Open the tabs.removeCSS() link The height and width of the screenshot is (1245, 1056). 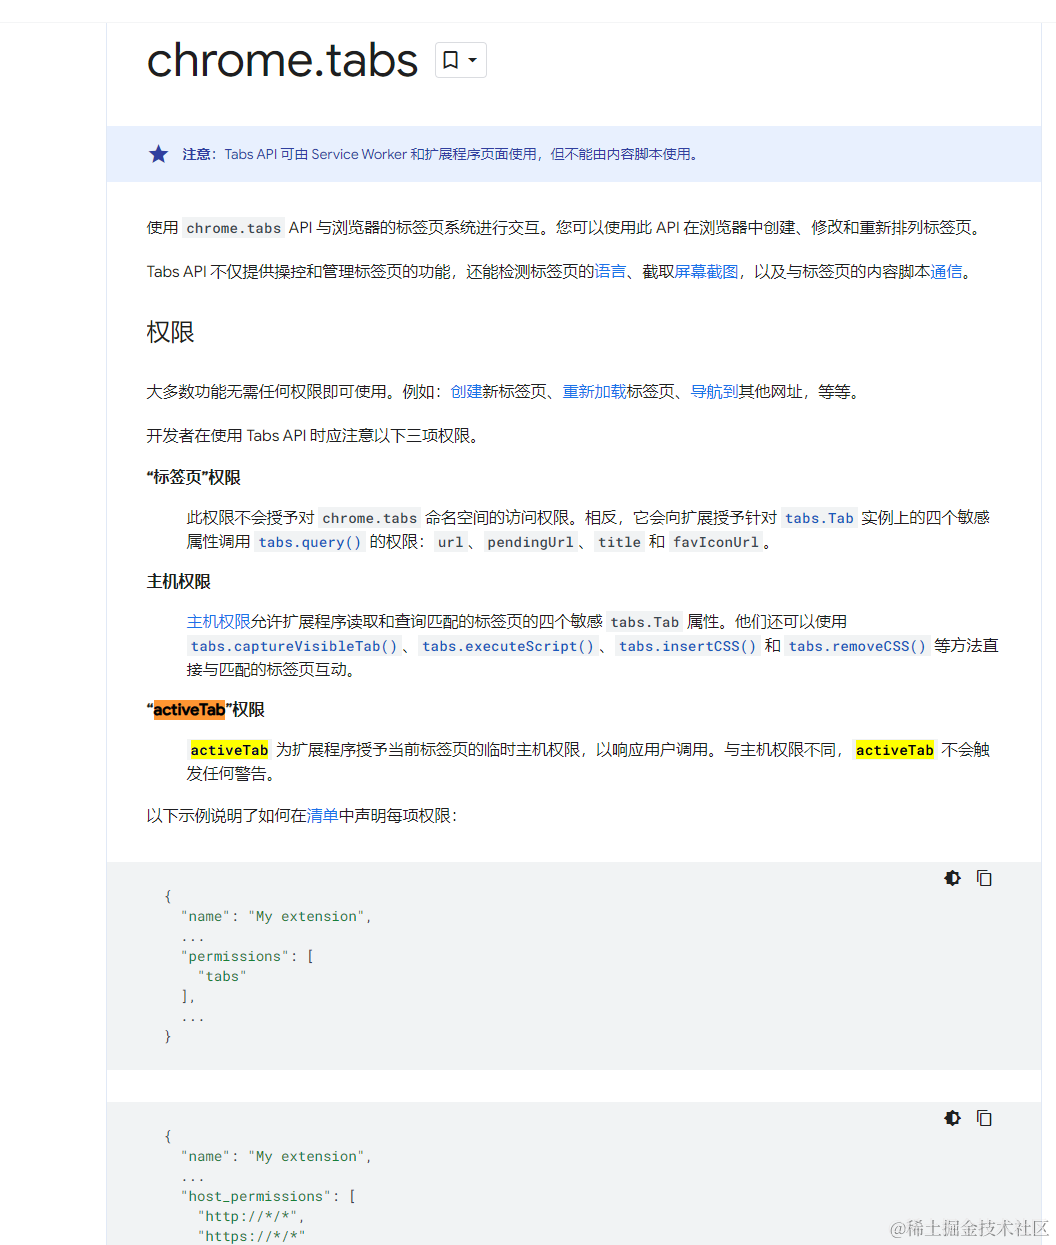(857, 646)
